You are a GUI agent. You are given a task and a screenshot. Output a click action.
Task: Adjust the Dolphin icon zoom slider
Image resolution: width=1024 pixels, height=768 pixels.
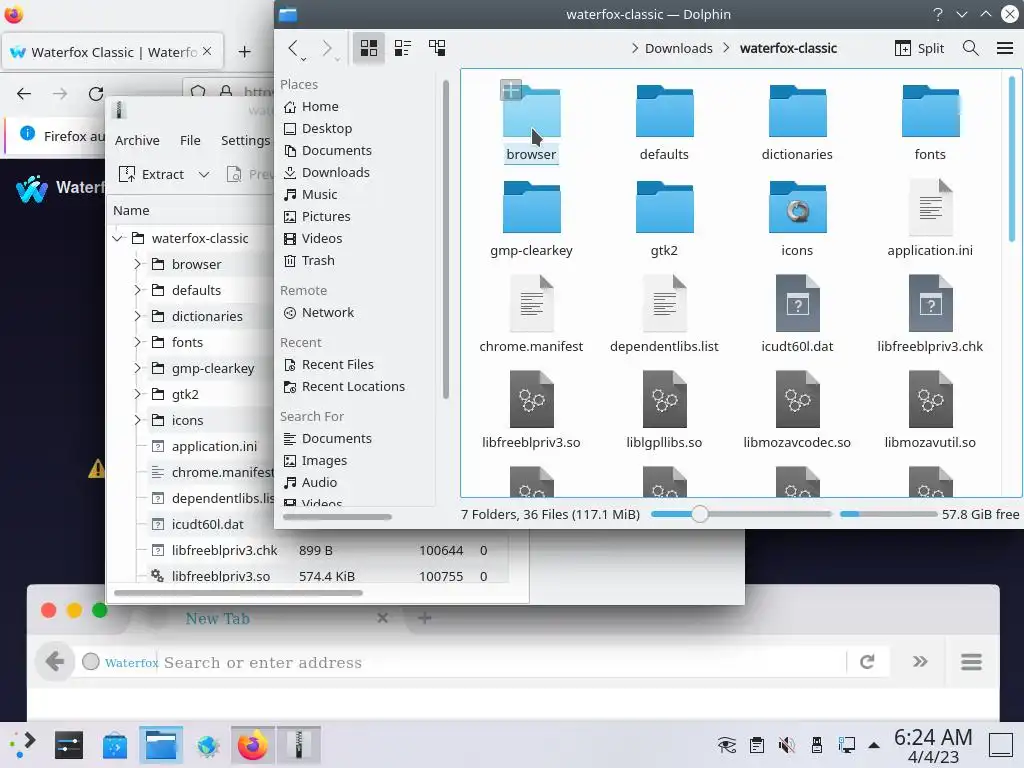(x=699, y=515)
